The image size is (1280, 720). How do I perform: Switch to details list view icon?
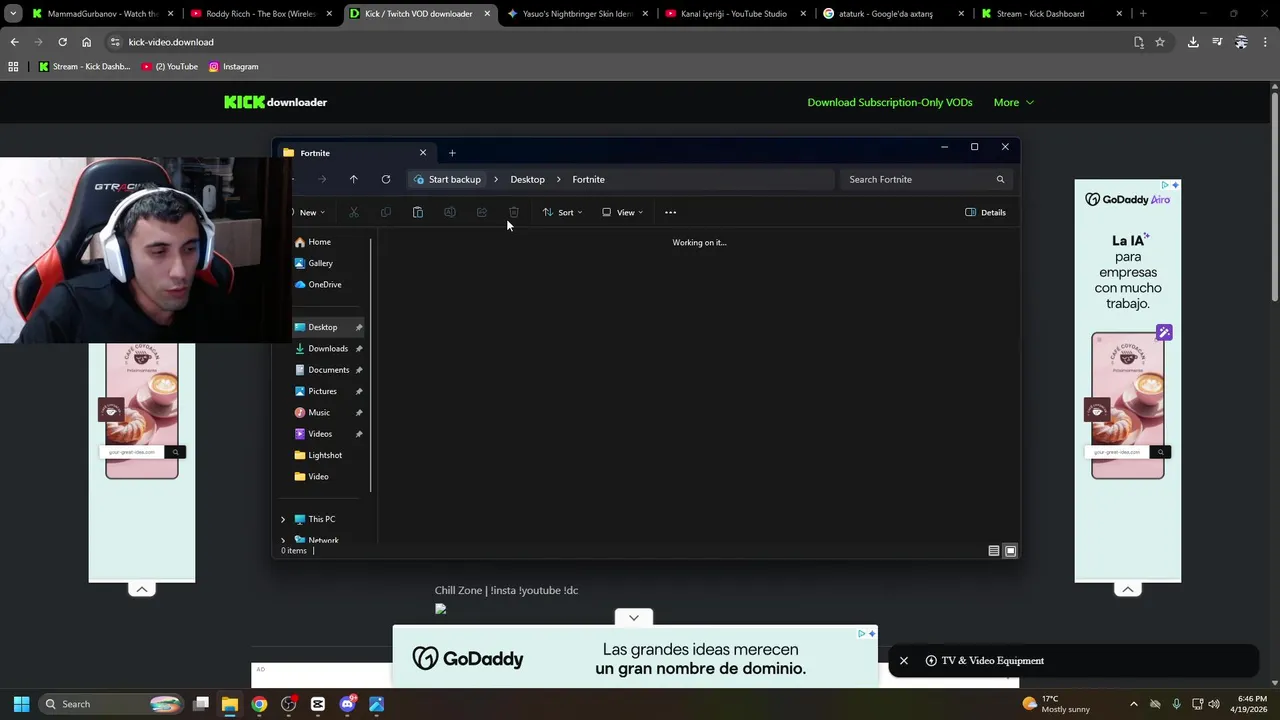click(994, 551)
